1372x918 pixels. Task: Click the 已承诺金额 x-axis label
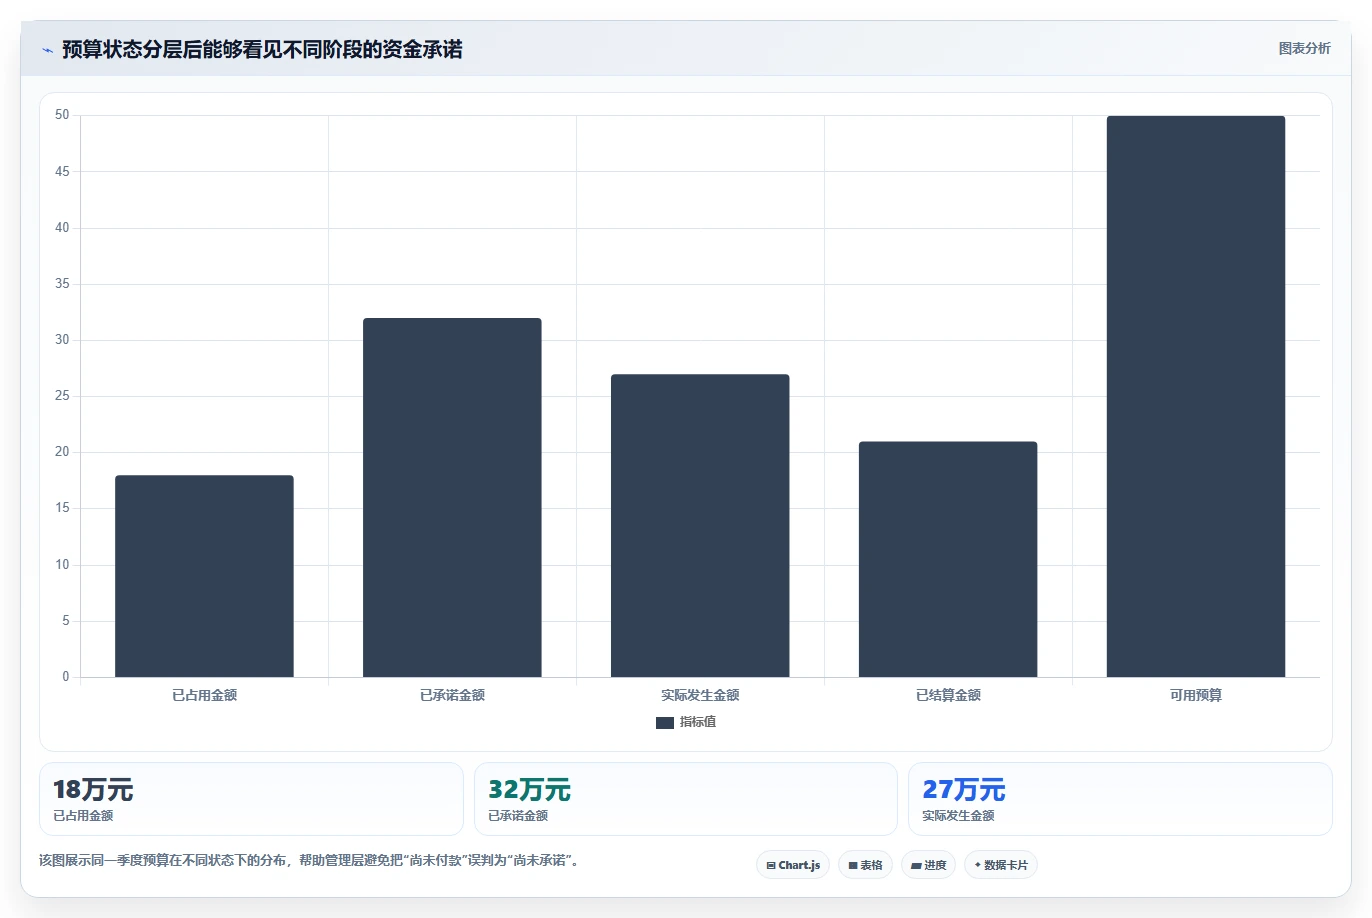click(452, 695)
